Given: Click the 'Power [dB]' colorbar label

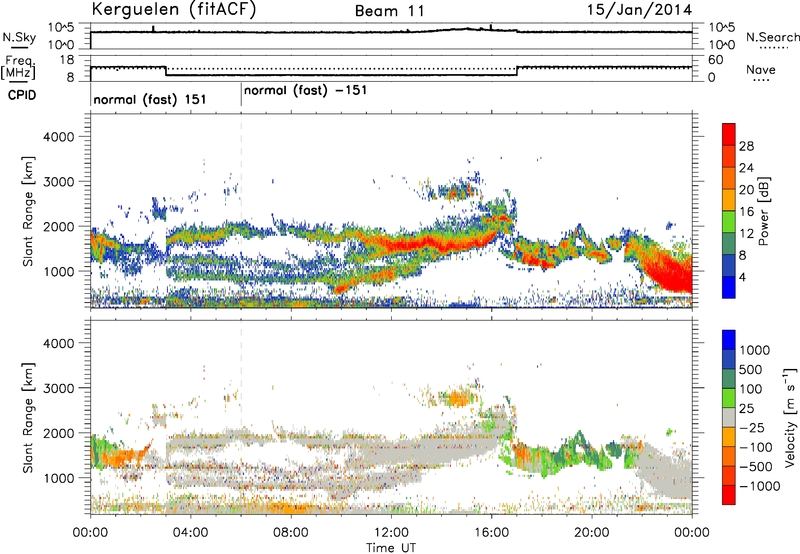Looking at the screenshot, I should point(763,211).
